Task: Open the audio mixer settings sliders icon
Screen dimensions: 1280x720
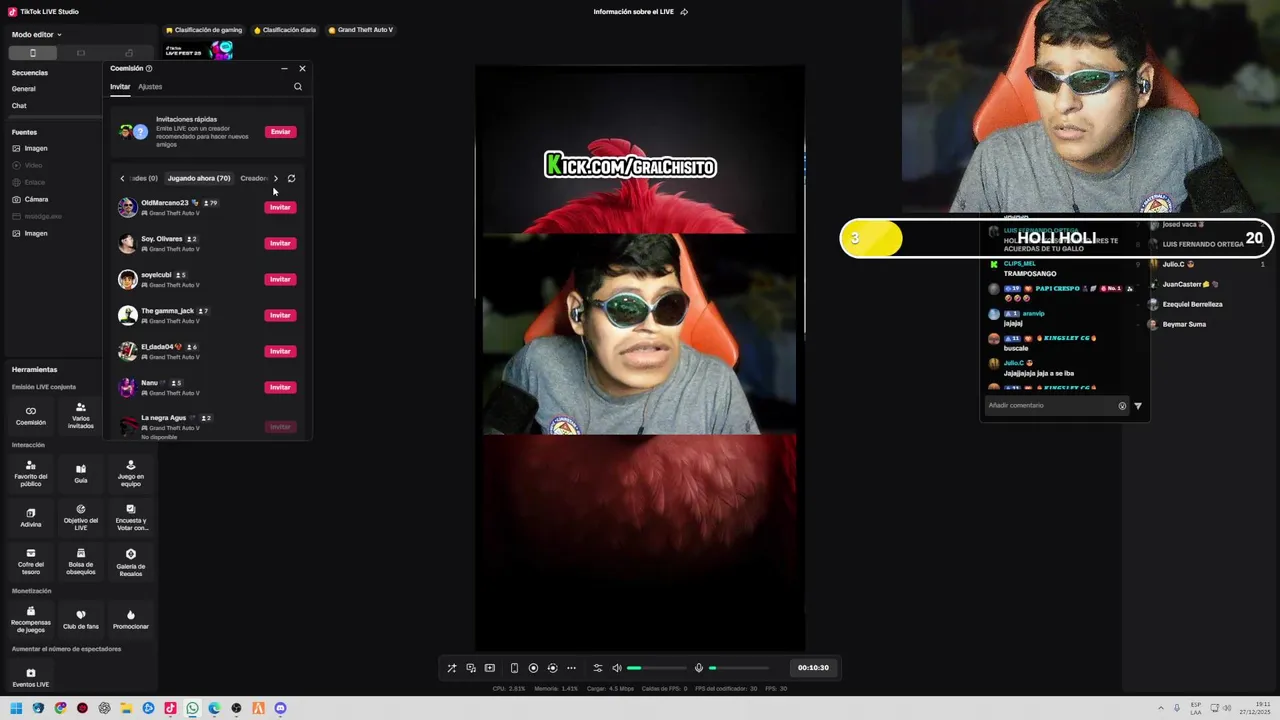Action: tap(598, 668)
